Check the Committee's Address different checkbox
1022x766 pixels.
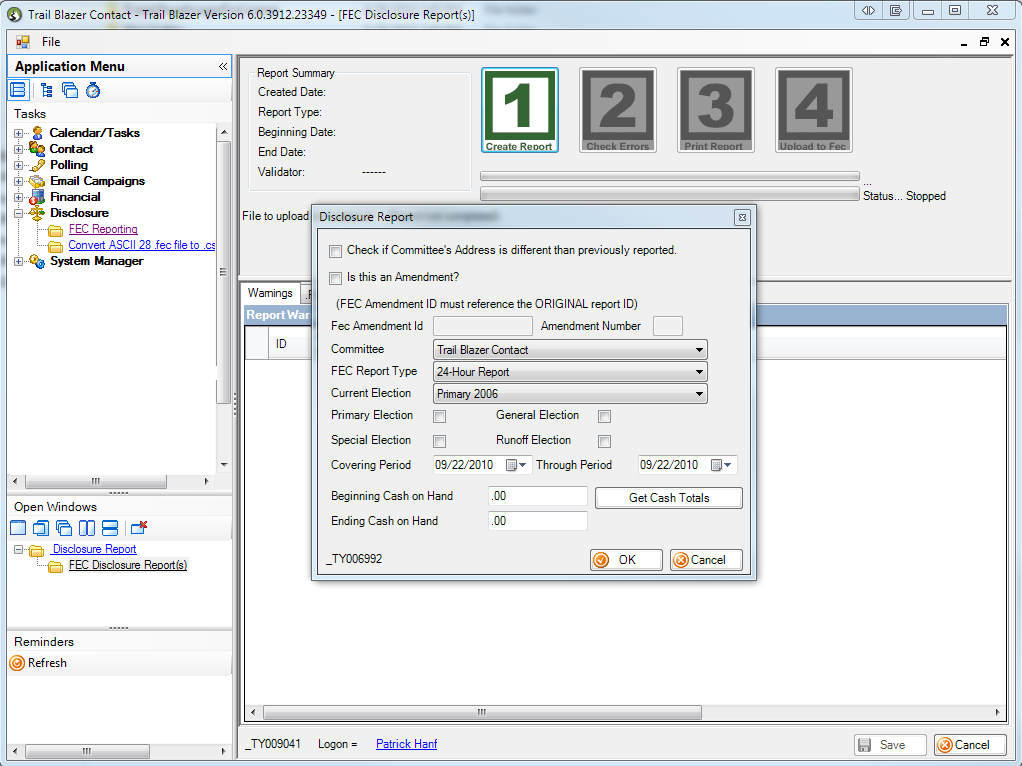[336, 251]
